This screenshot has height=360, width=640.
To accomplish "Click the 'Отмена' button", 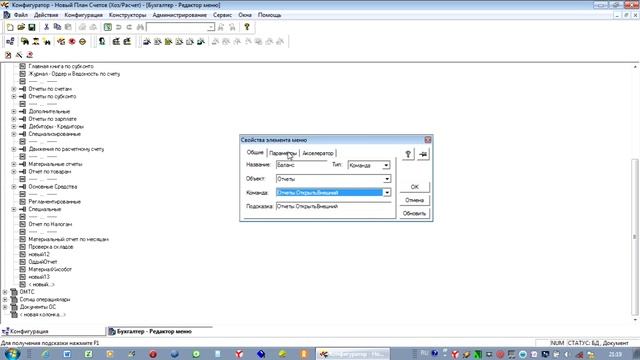I will [415, 200].
